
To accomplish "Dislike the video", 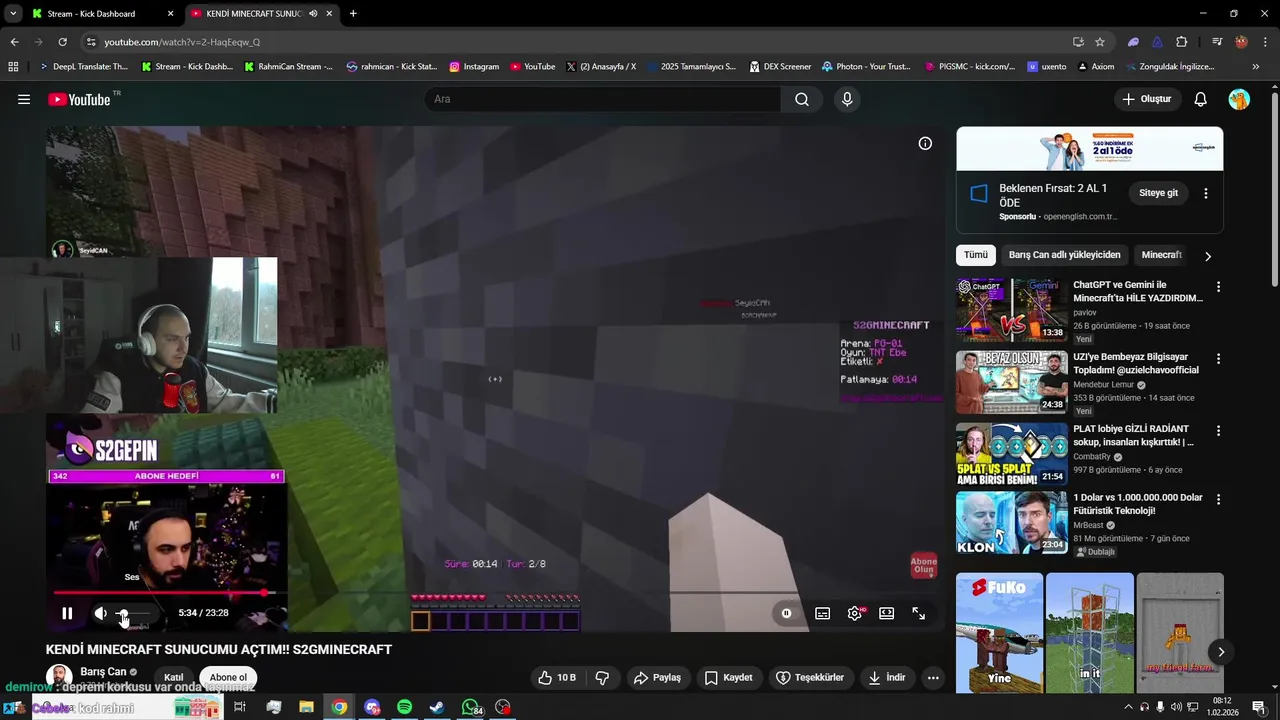I will tap(602, 677).
